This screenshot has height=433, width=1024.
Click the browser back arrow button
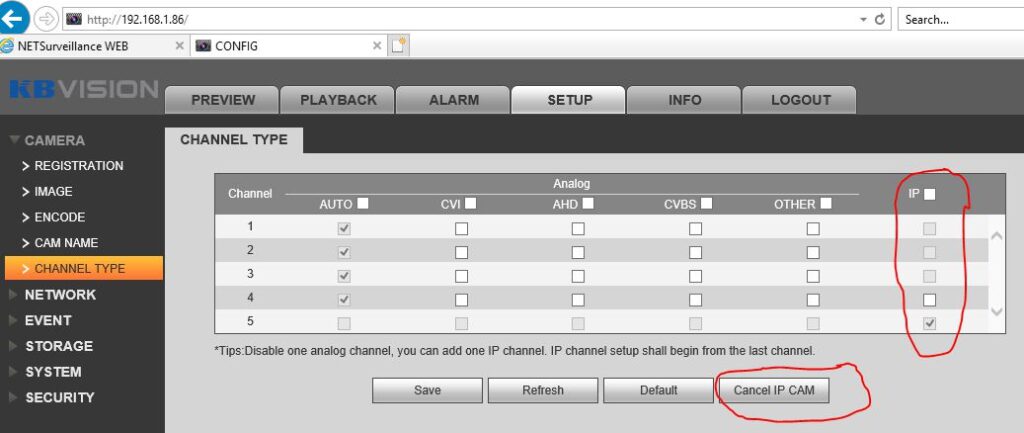point(14,18)
